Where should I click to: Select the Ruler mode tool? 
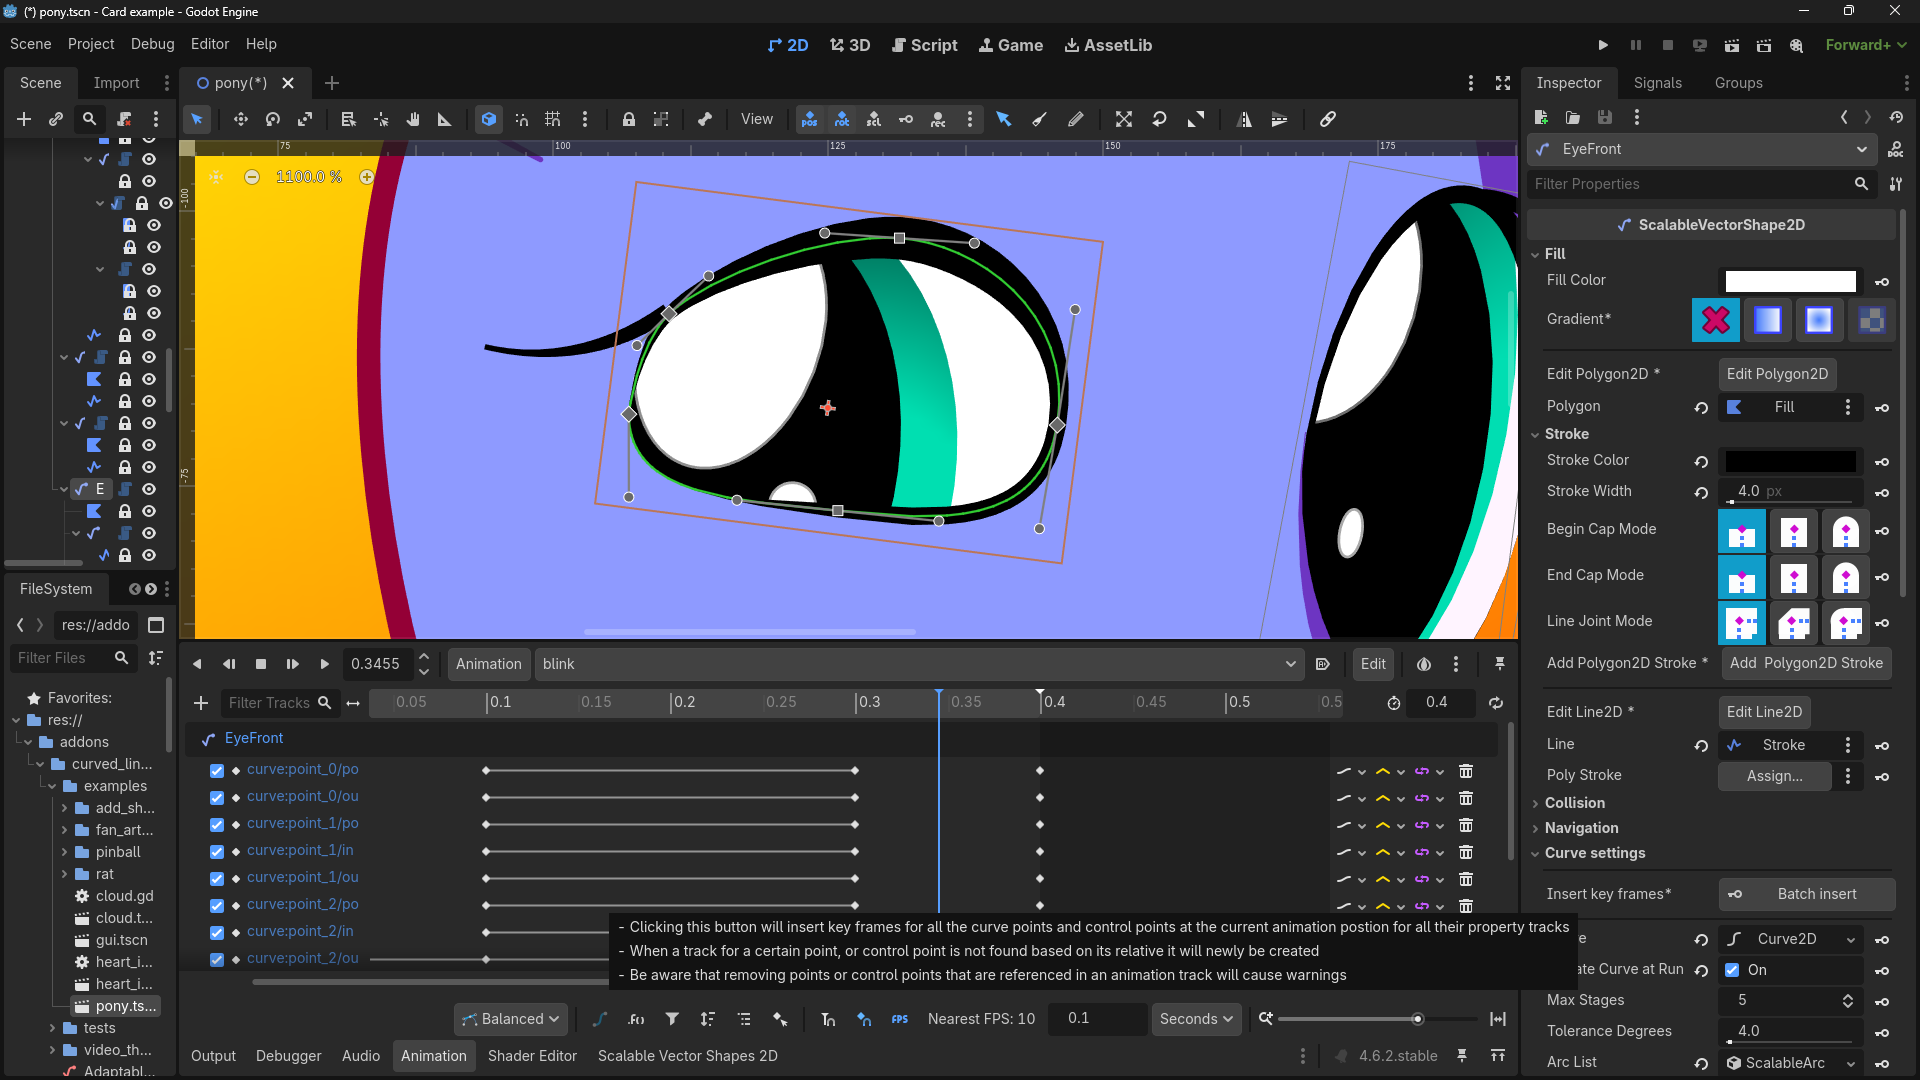pos(445,119)
